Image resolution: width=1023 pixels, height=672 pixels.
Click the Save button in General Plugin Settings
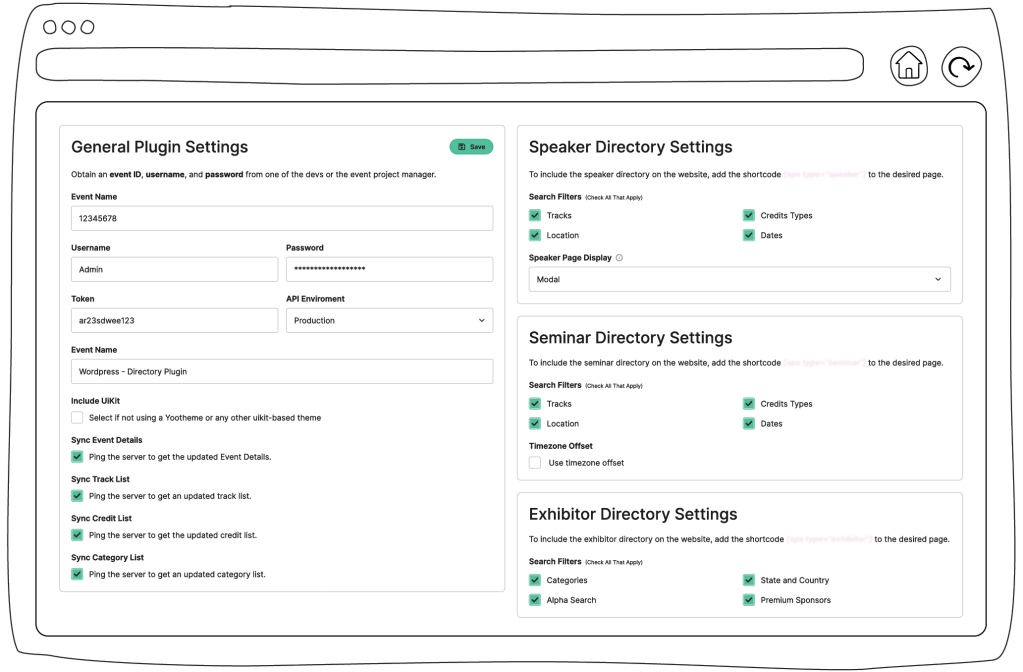(471, 147)
